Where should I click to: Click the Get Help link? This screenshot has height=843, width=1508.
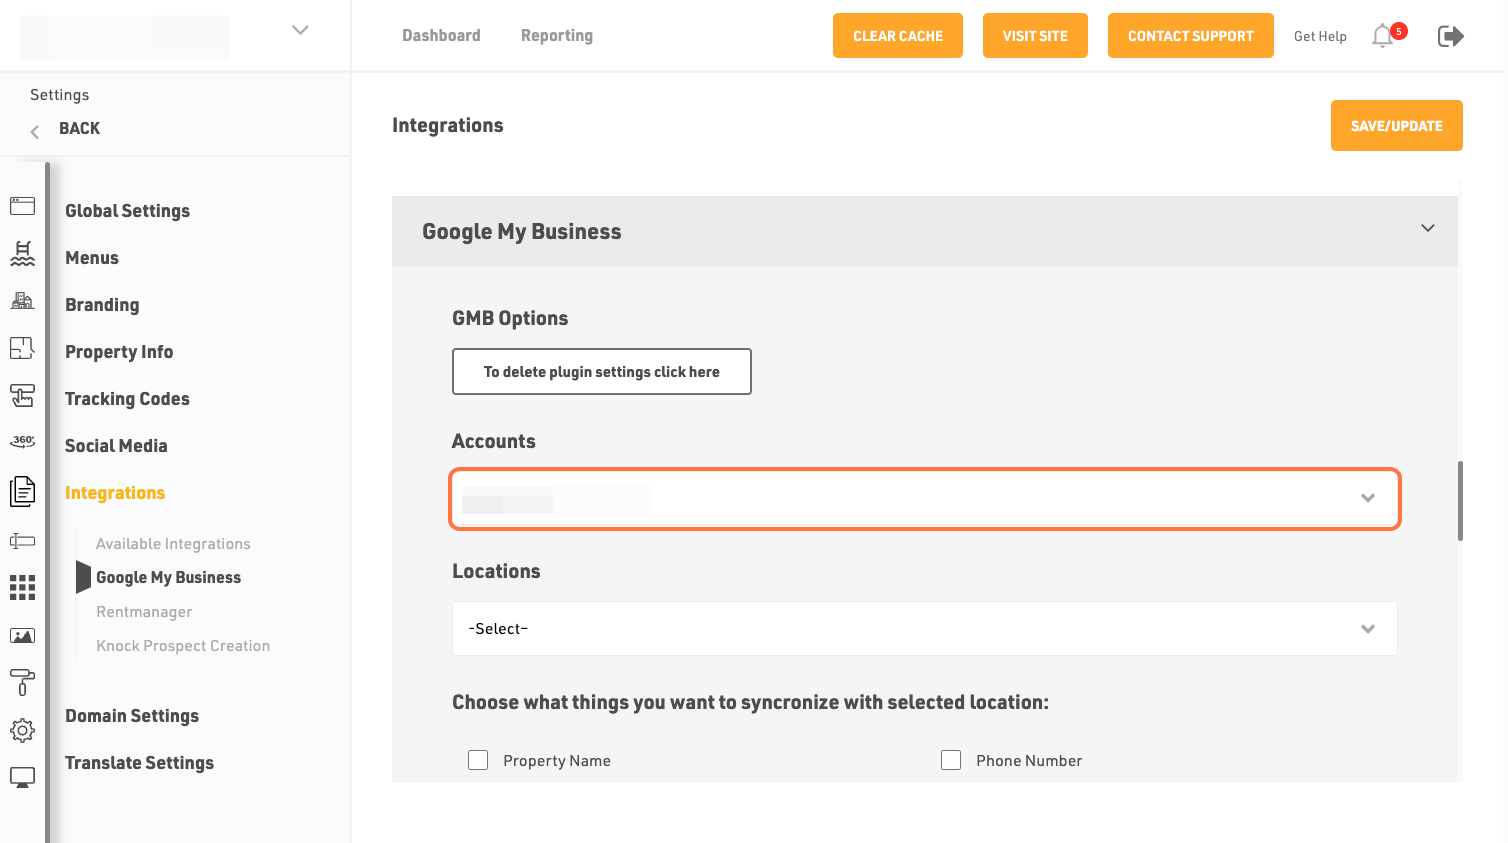(x=1320, y=36)
